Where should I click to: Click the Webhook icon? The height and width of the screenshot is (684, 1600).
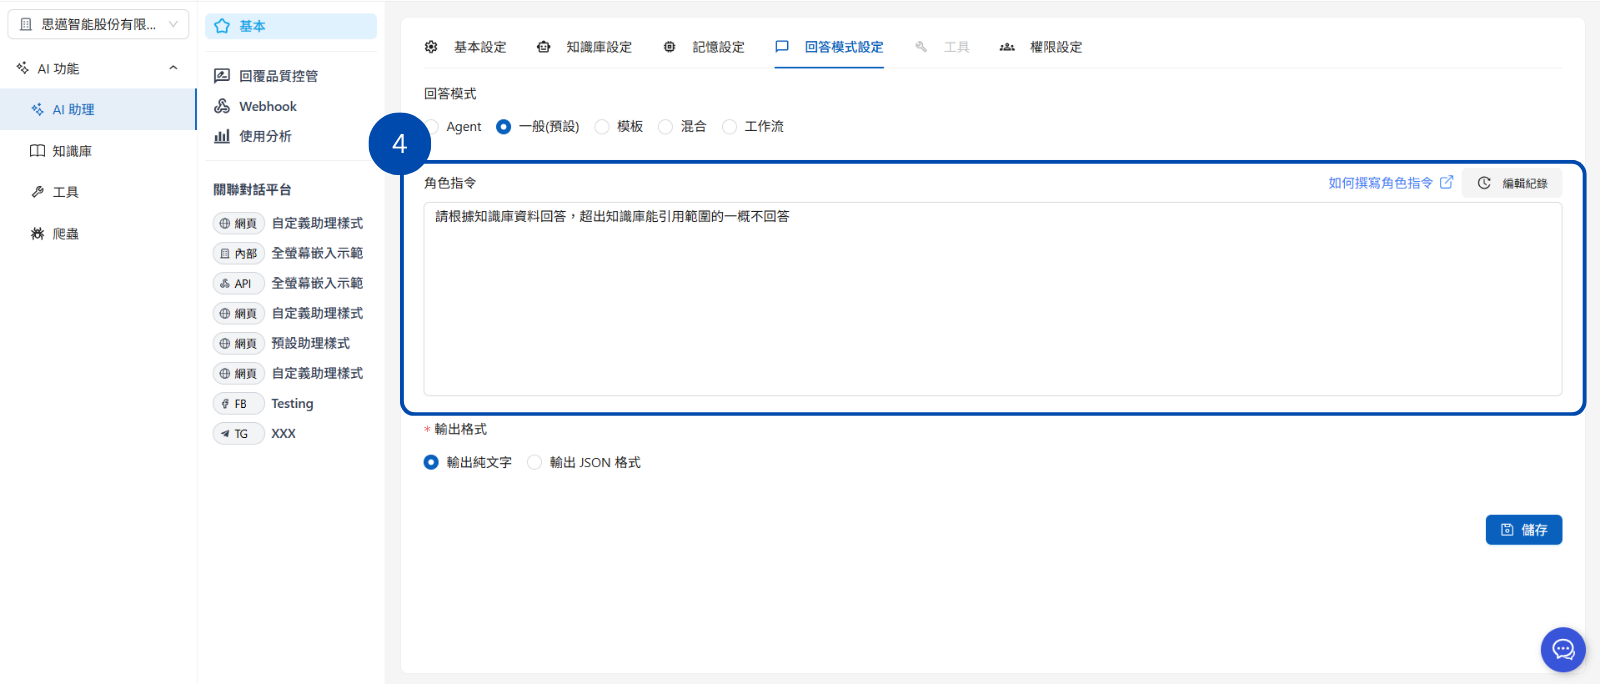[x=222, y=106]
